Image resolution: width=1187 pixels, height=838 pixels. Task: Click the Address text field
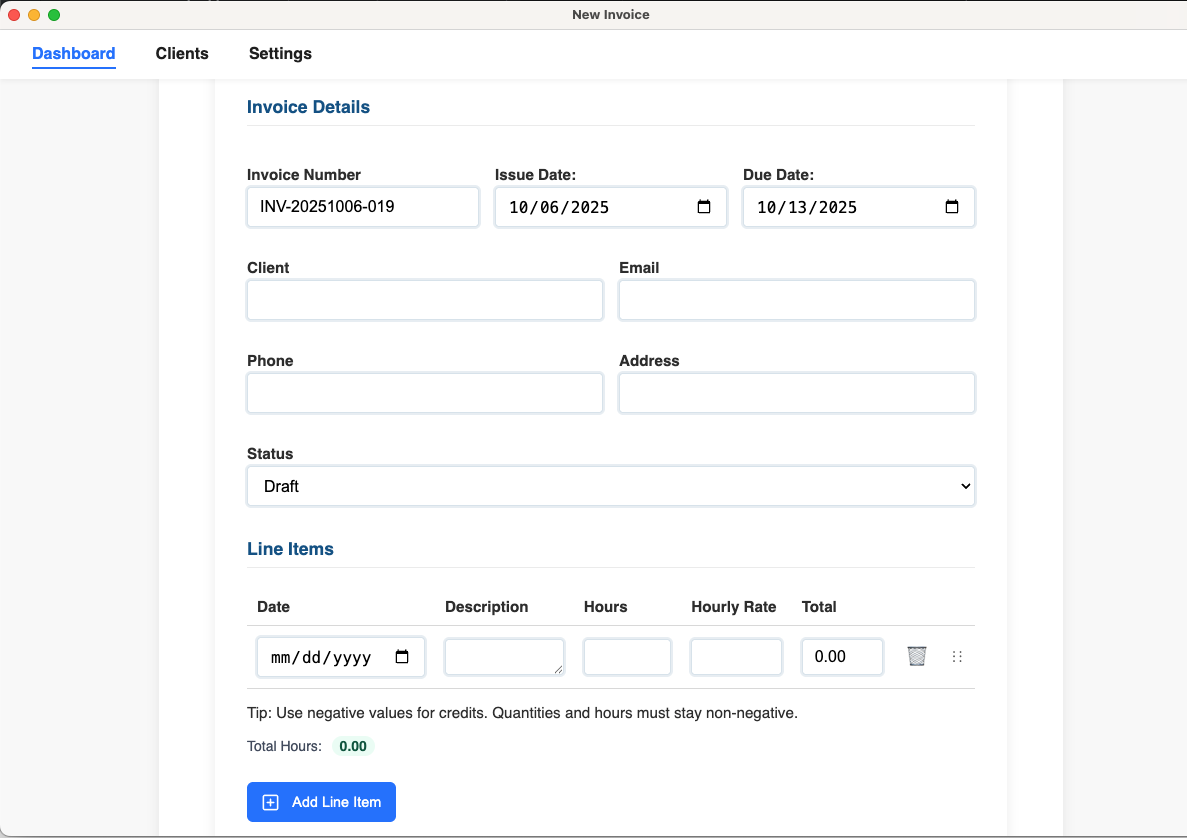coord(796,393)
